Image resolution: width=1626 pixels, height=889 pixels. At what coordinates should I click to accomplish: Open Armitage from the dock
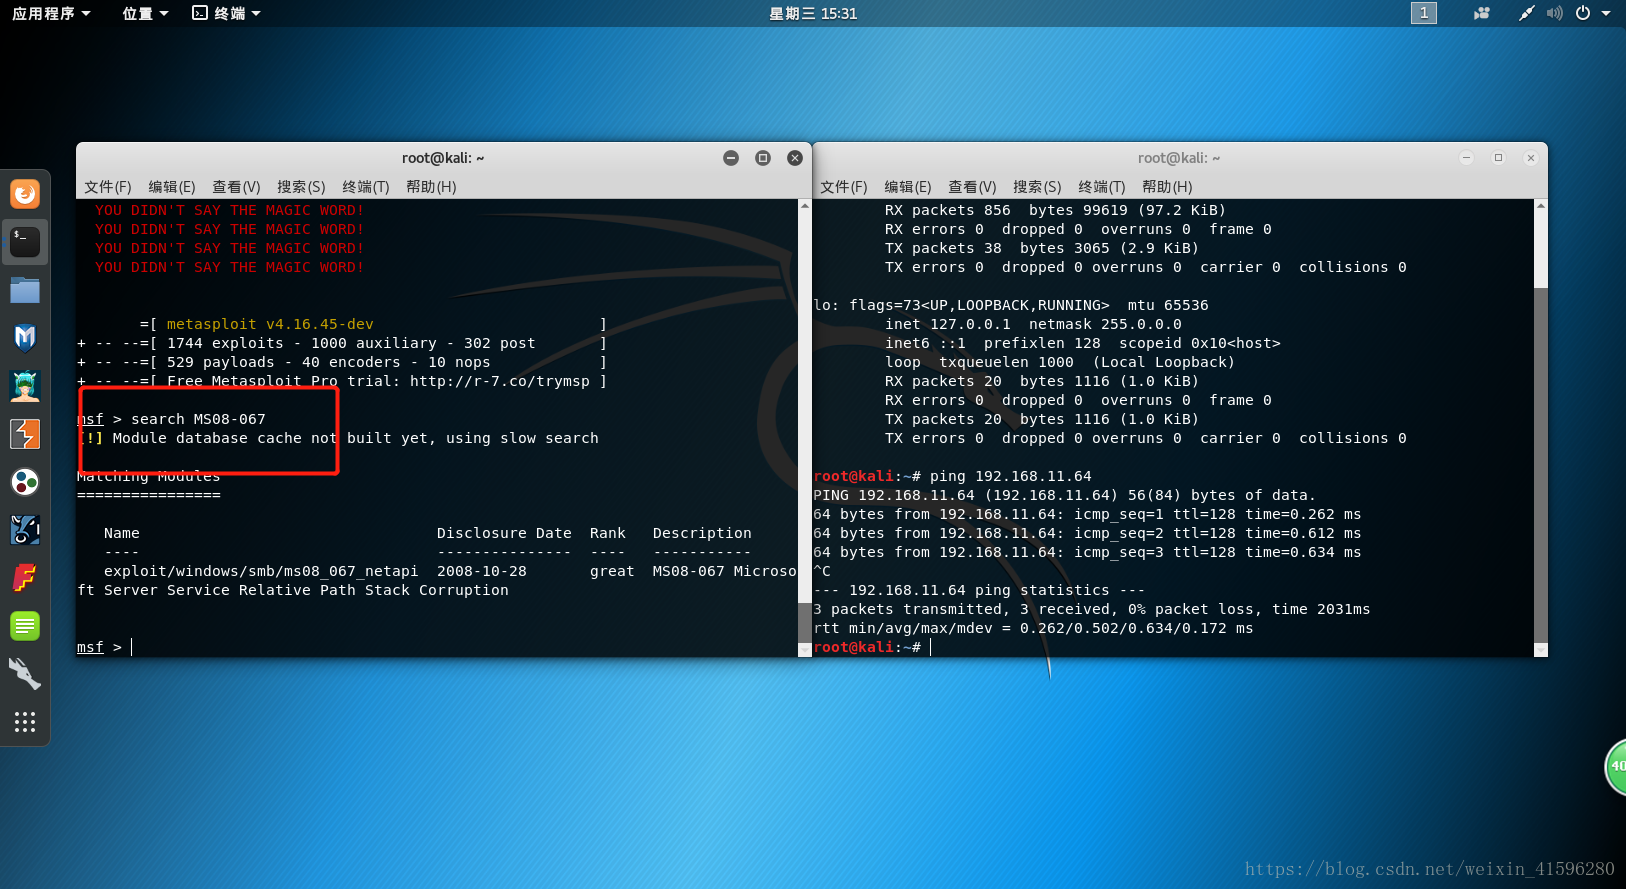(x=25, y=386)
